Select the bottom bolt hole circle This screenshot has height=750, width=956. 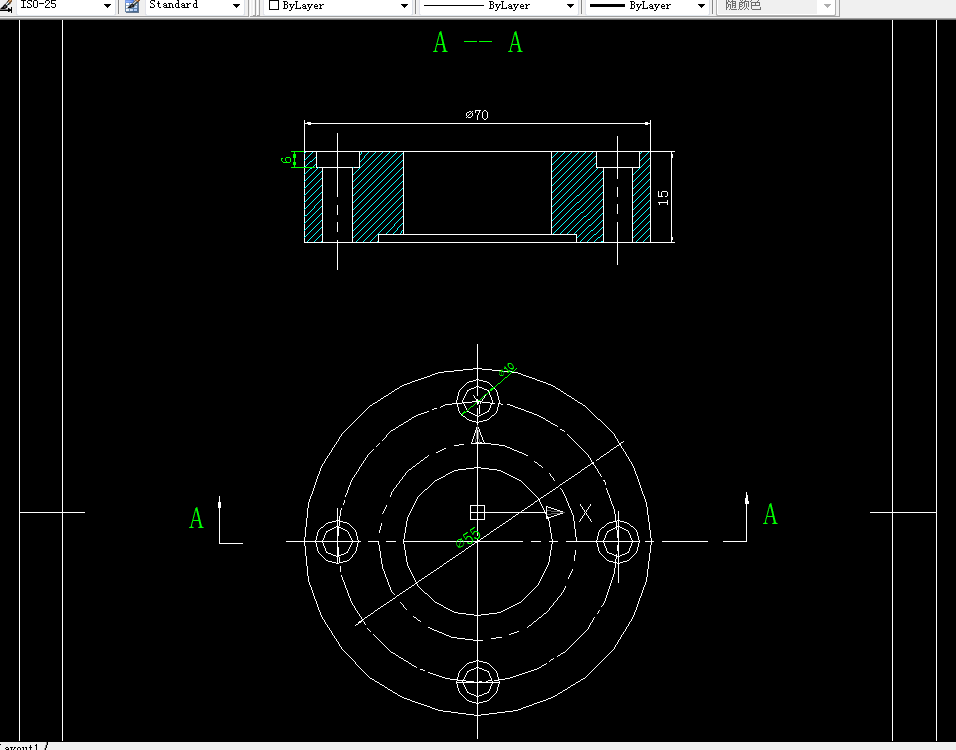tap(478, 681)
